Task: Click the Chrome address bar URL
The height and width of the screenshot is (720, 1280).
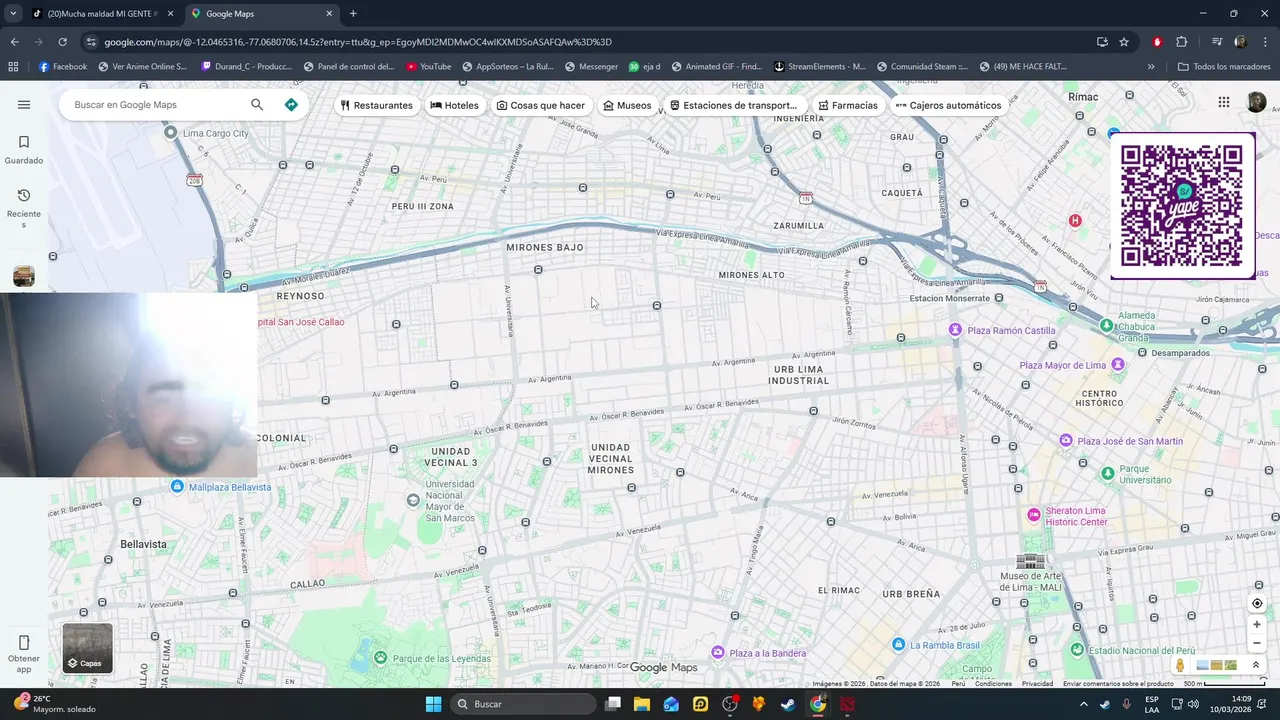Action: coord(358,42)
